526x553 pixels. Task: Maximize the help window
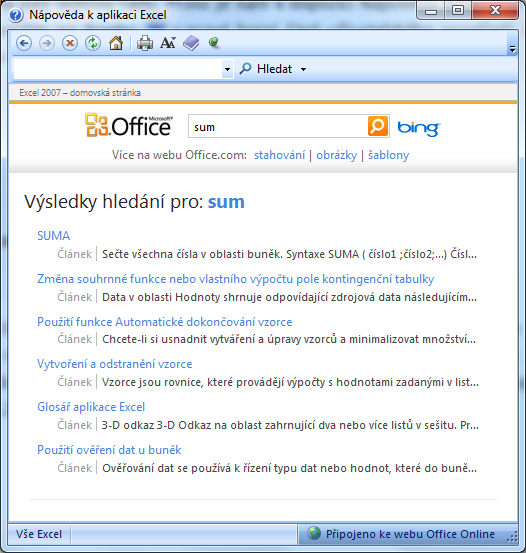pyautogui.click(x=458, y=11)
